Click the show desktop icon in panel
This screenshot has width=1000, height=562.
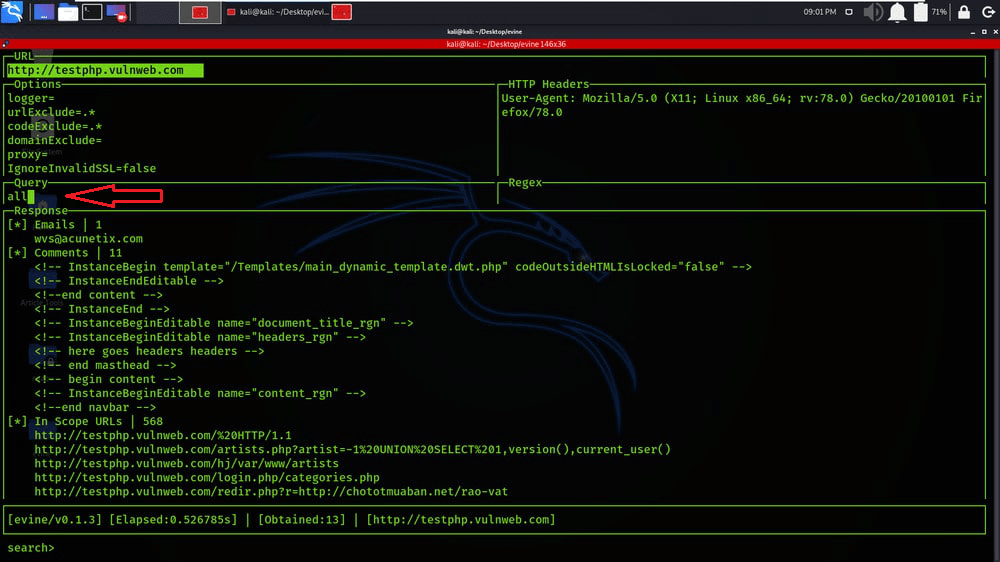(44, 12)
